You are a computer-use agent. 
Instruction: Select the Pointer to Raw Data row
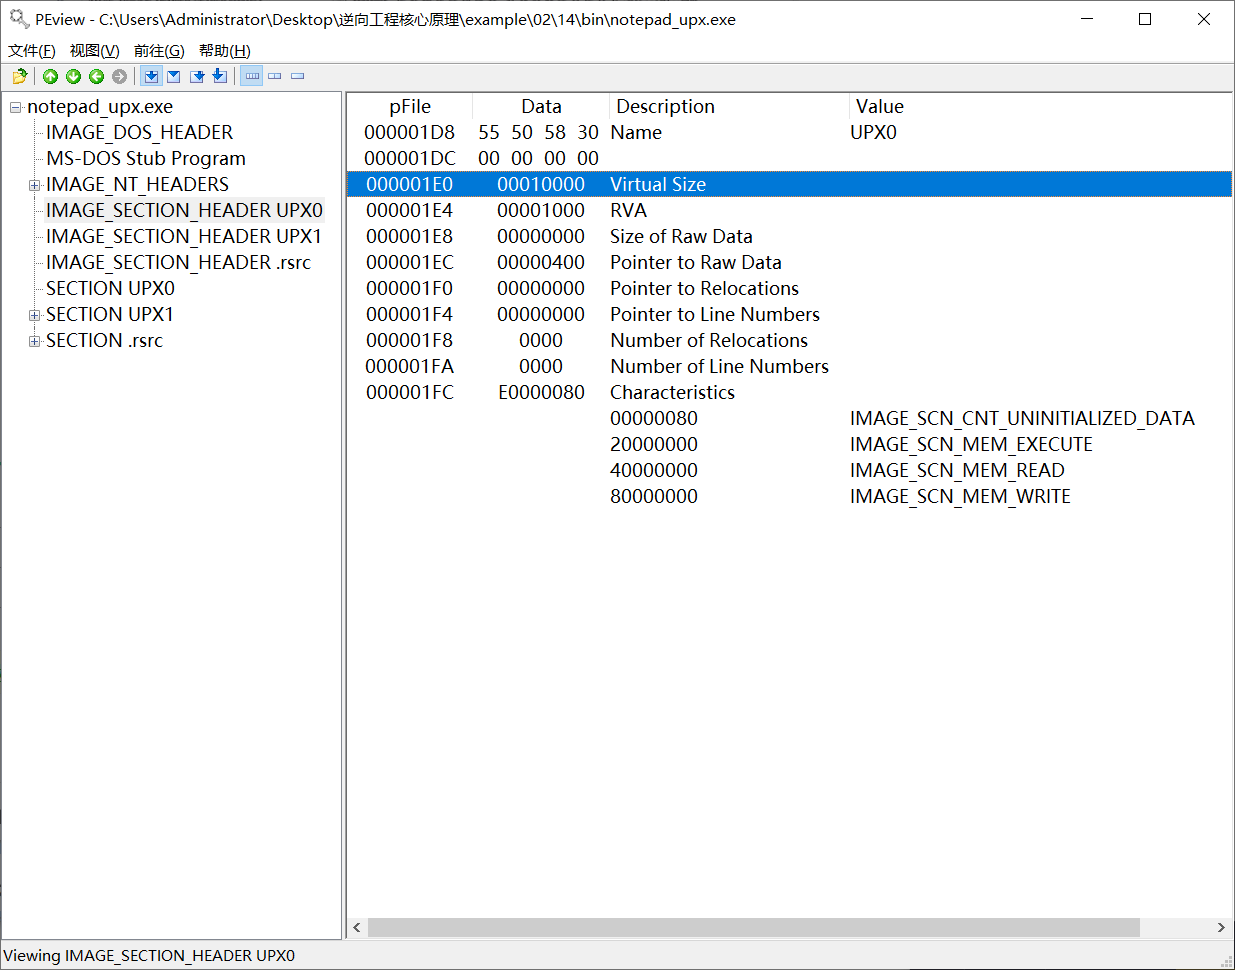[695, 263]
